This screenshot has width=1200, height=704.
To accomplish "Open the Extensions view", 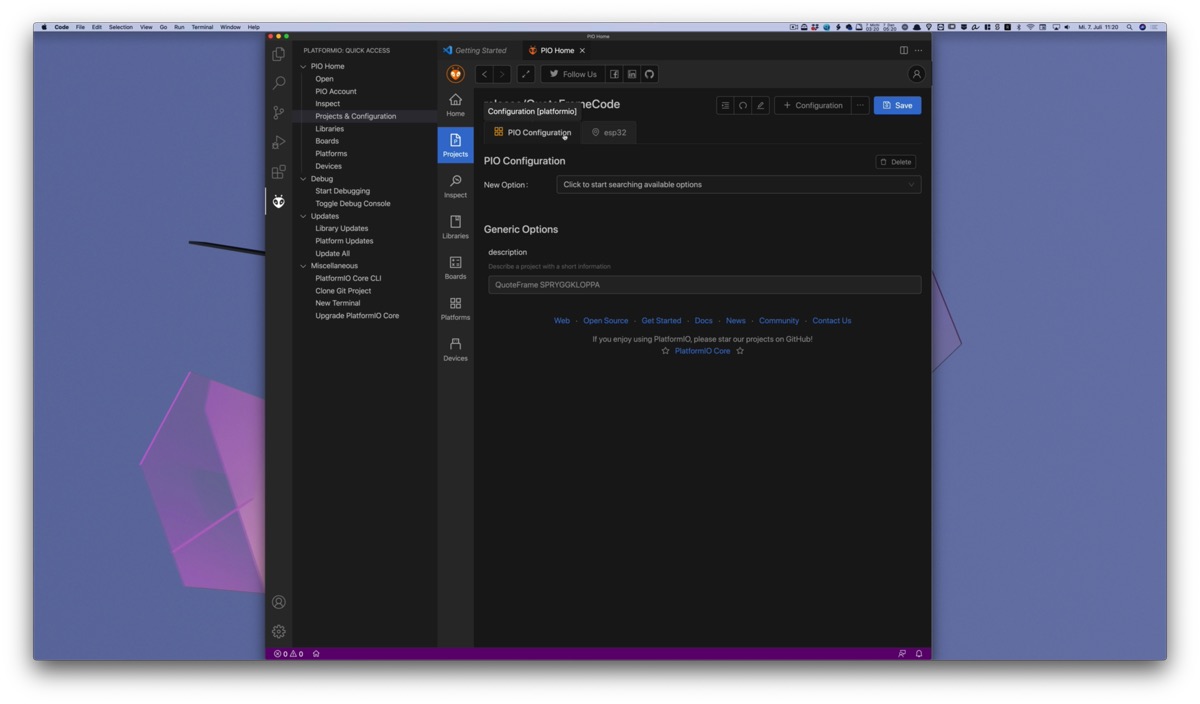I will coord(279,172).
